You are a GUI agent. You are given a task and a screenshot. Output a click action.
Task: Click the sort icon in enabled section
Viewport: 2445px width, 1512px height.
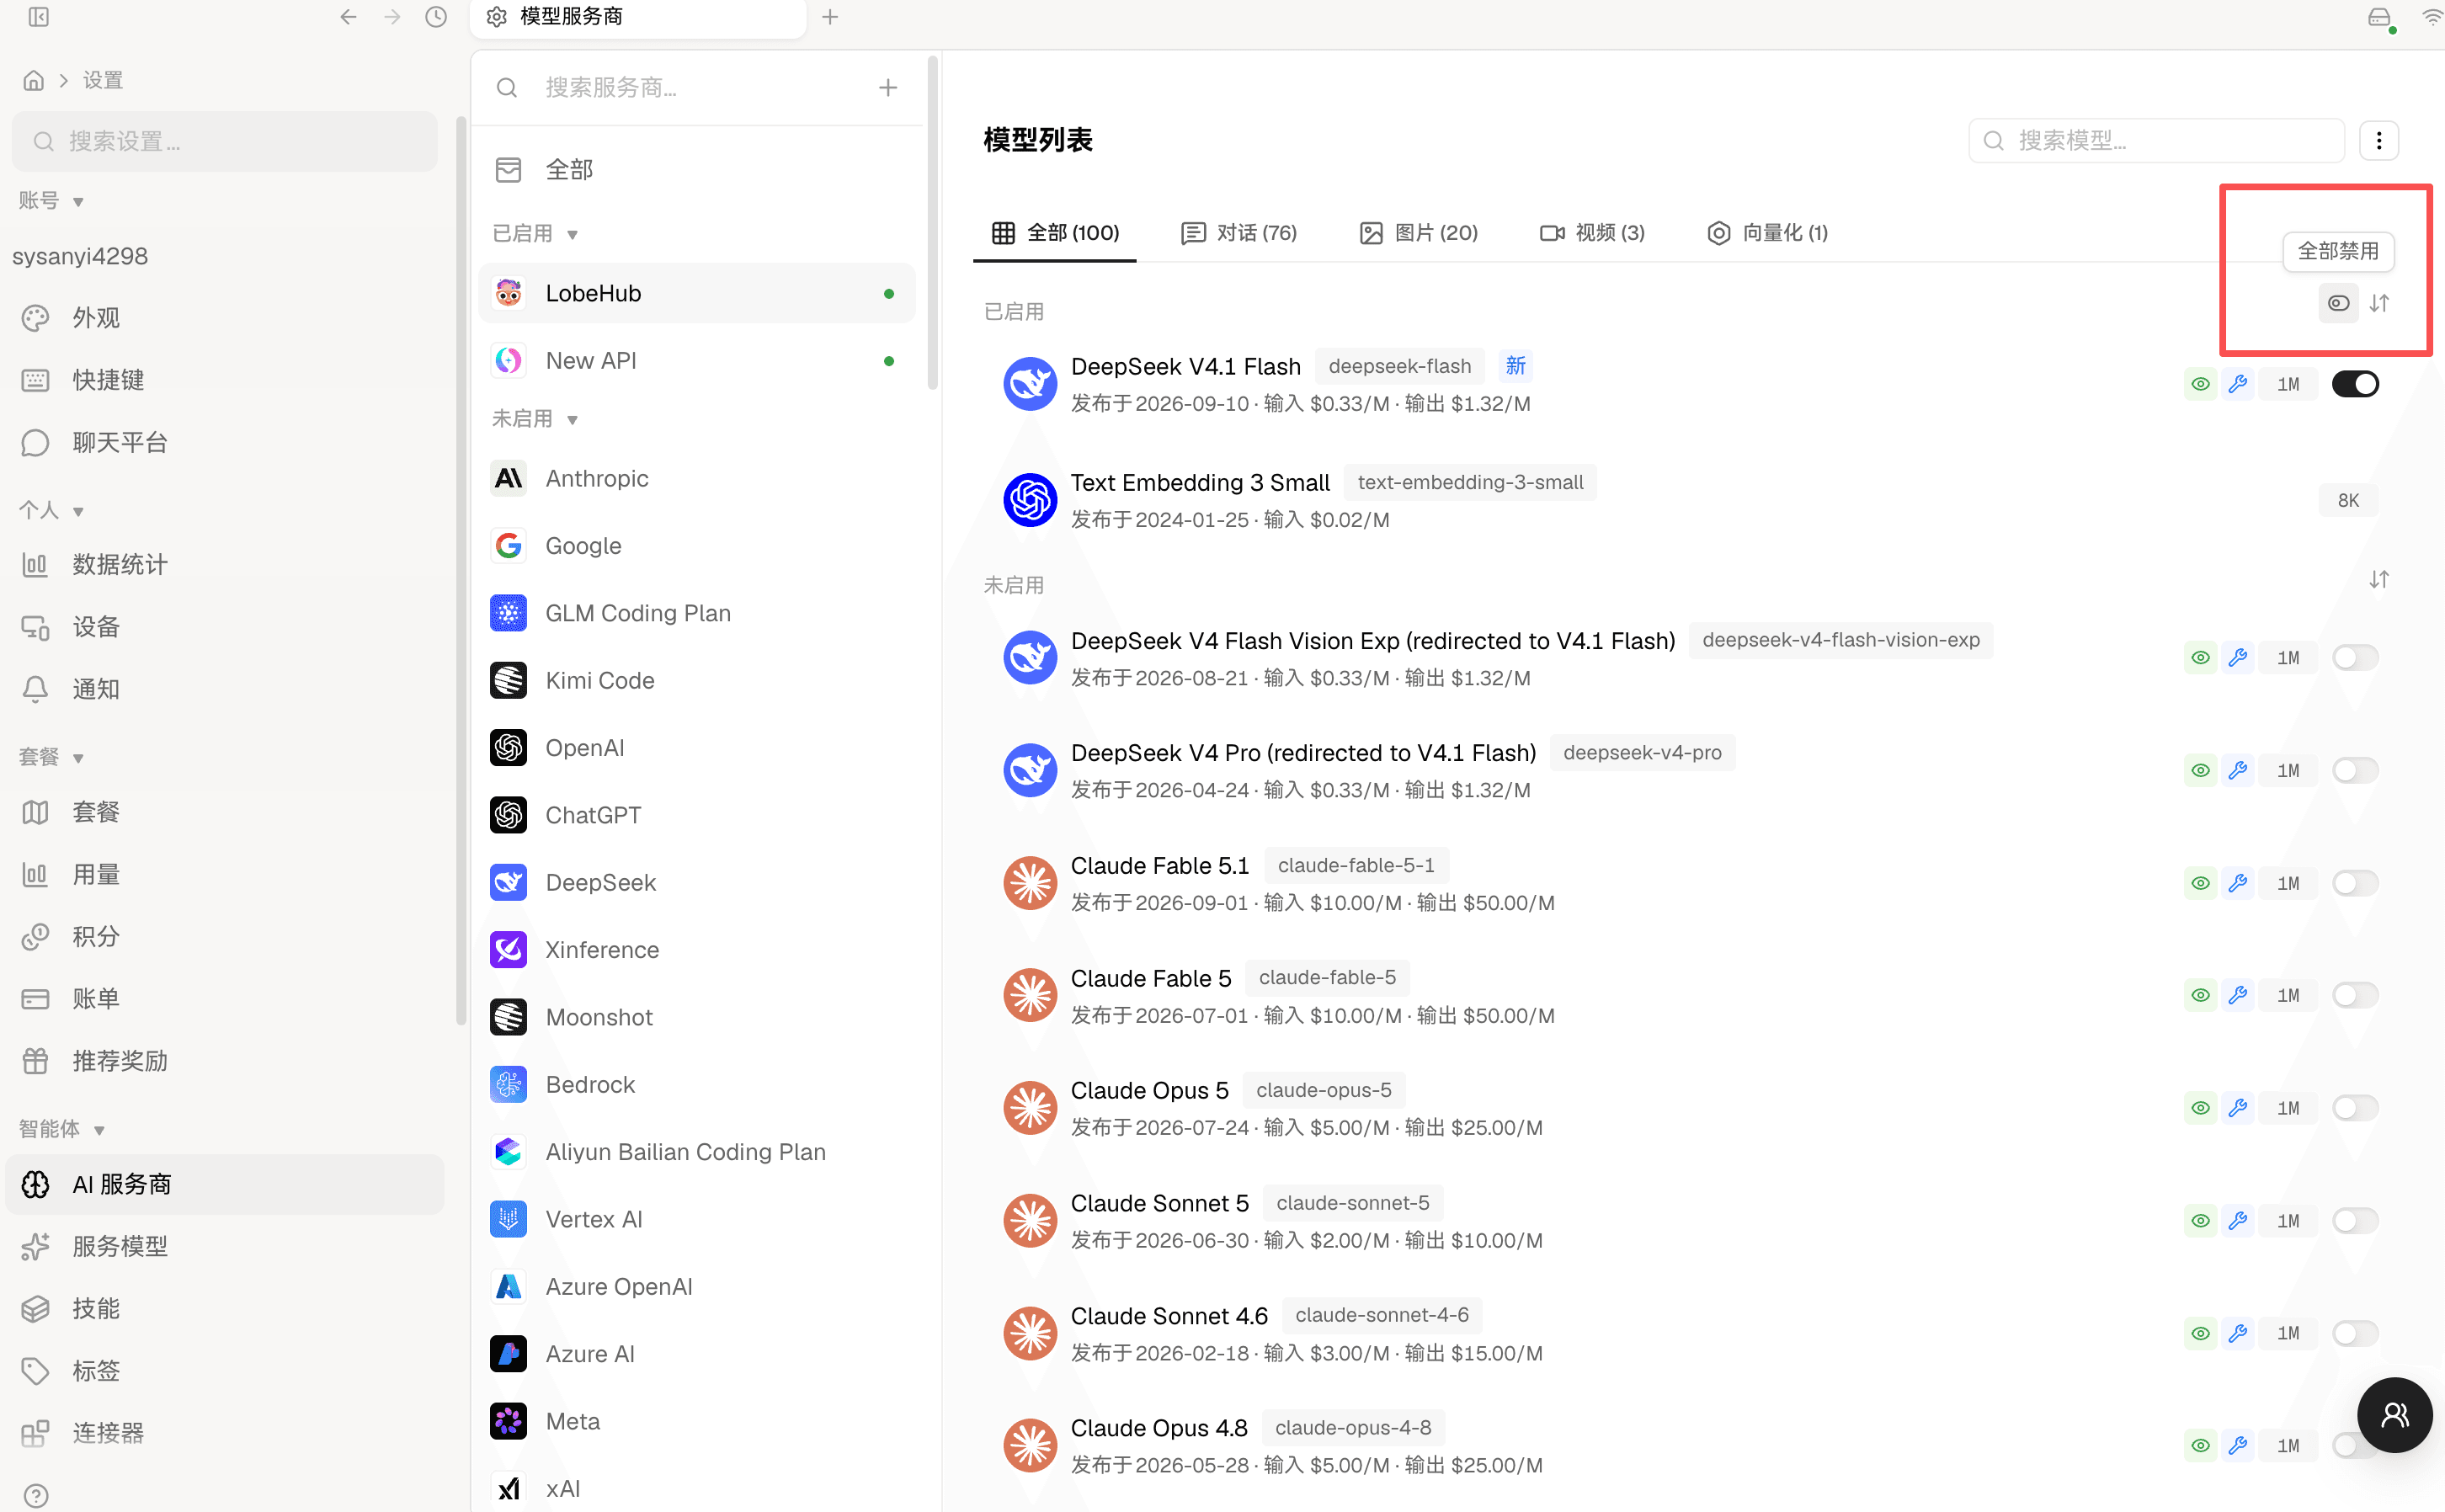point(2379,303)
